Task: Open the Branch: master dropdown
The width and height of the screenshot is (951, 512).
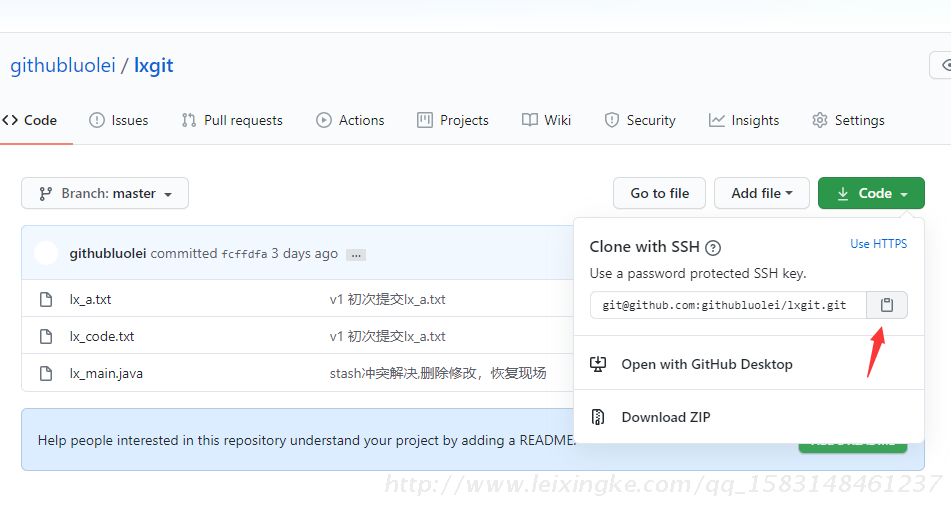Action: click(105, 193)
